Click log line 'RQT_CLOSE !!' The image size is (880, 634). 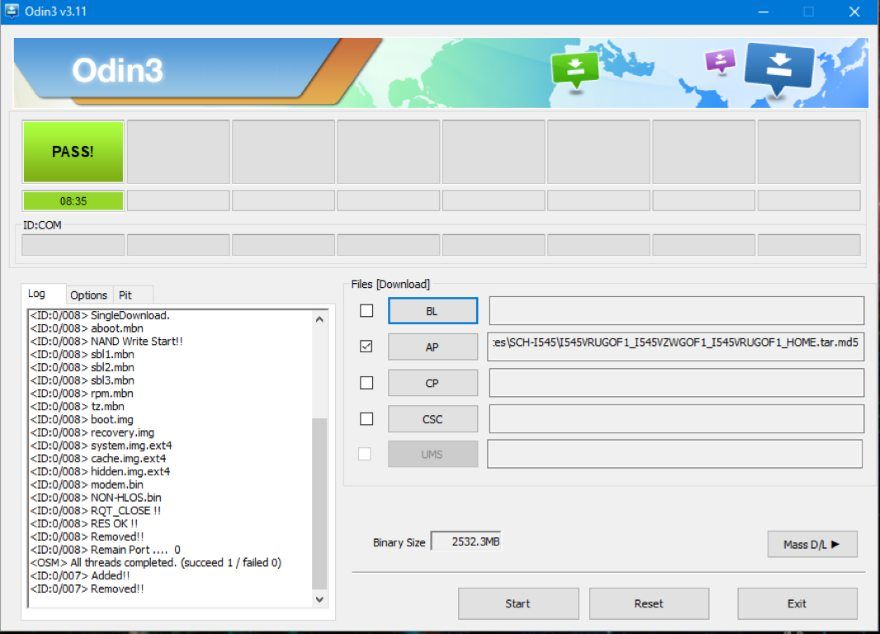coord(95,510)
